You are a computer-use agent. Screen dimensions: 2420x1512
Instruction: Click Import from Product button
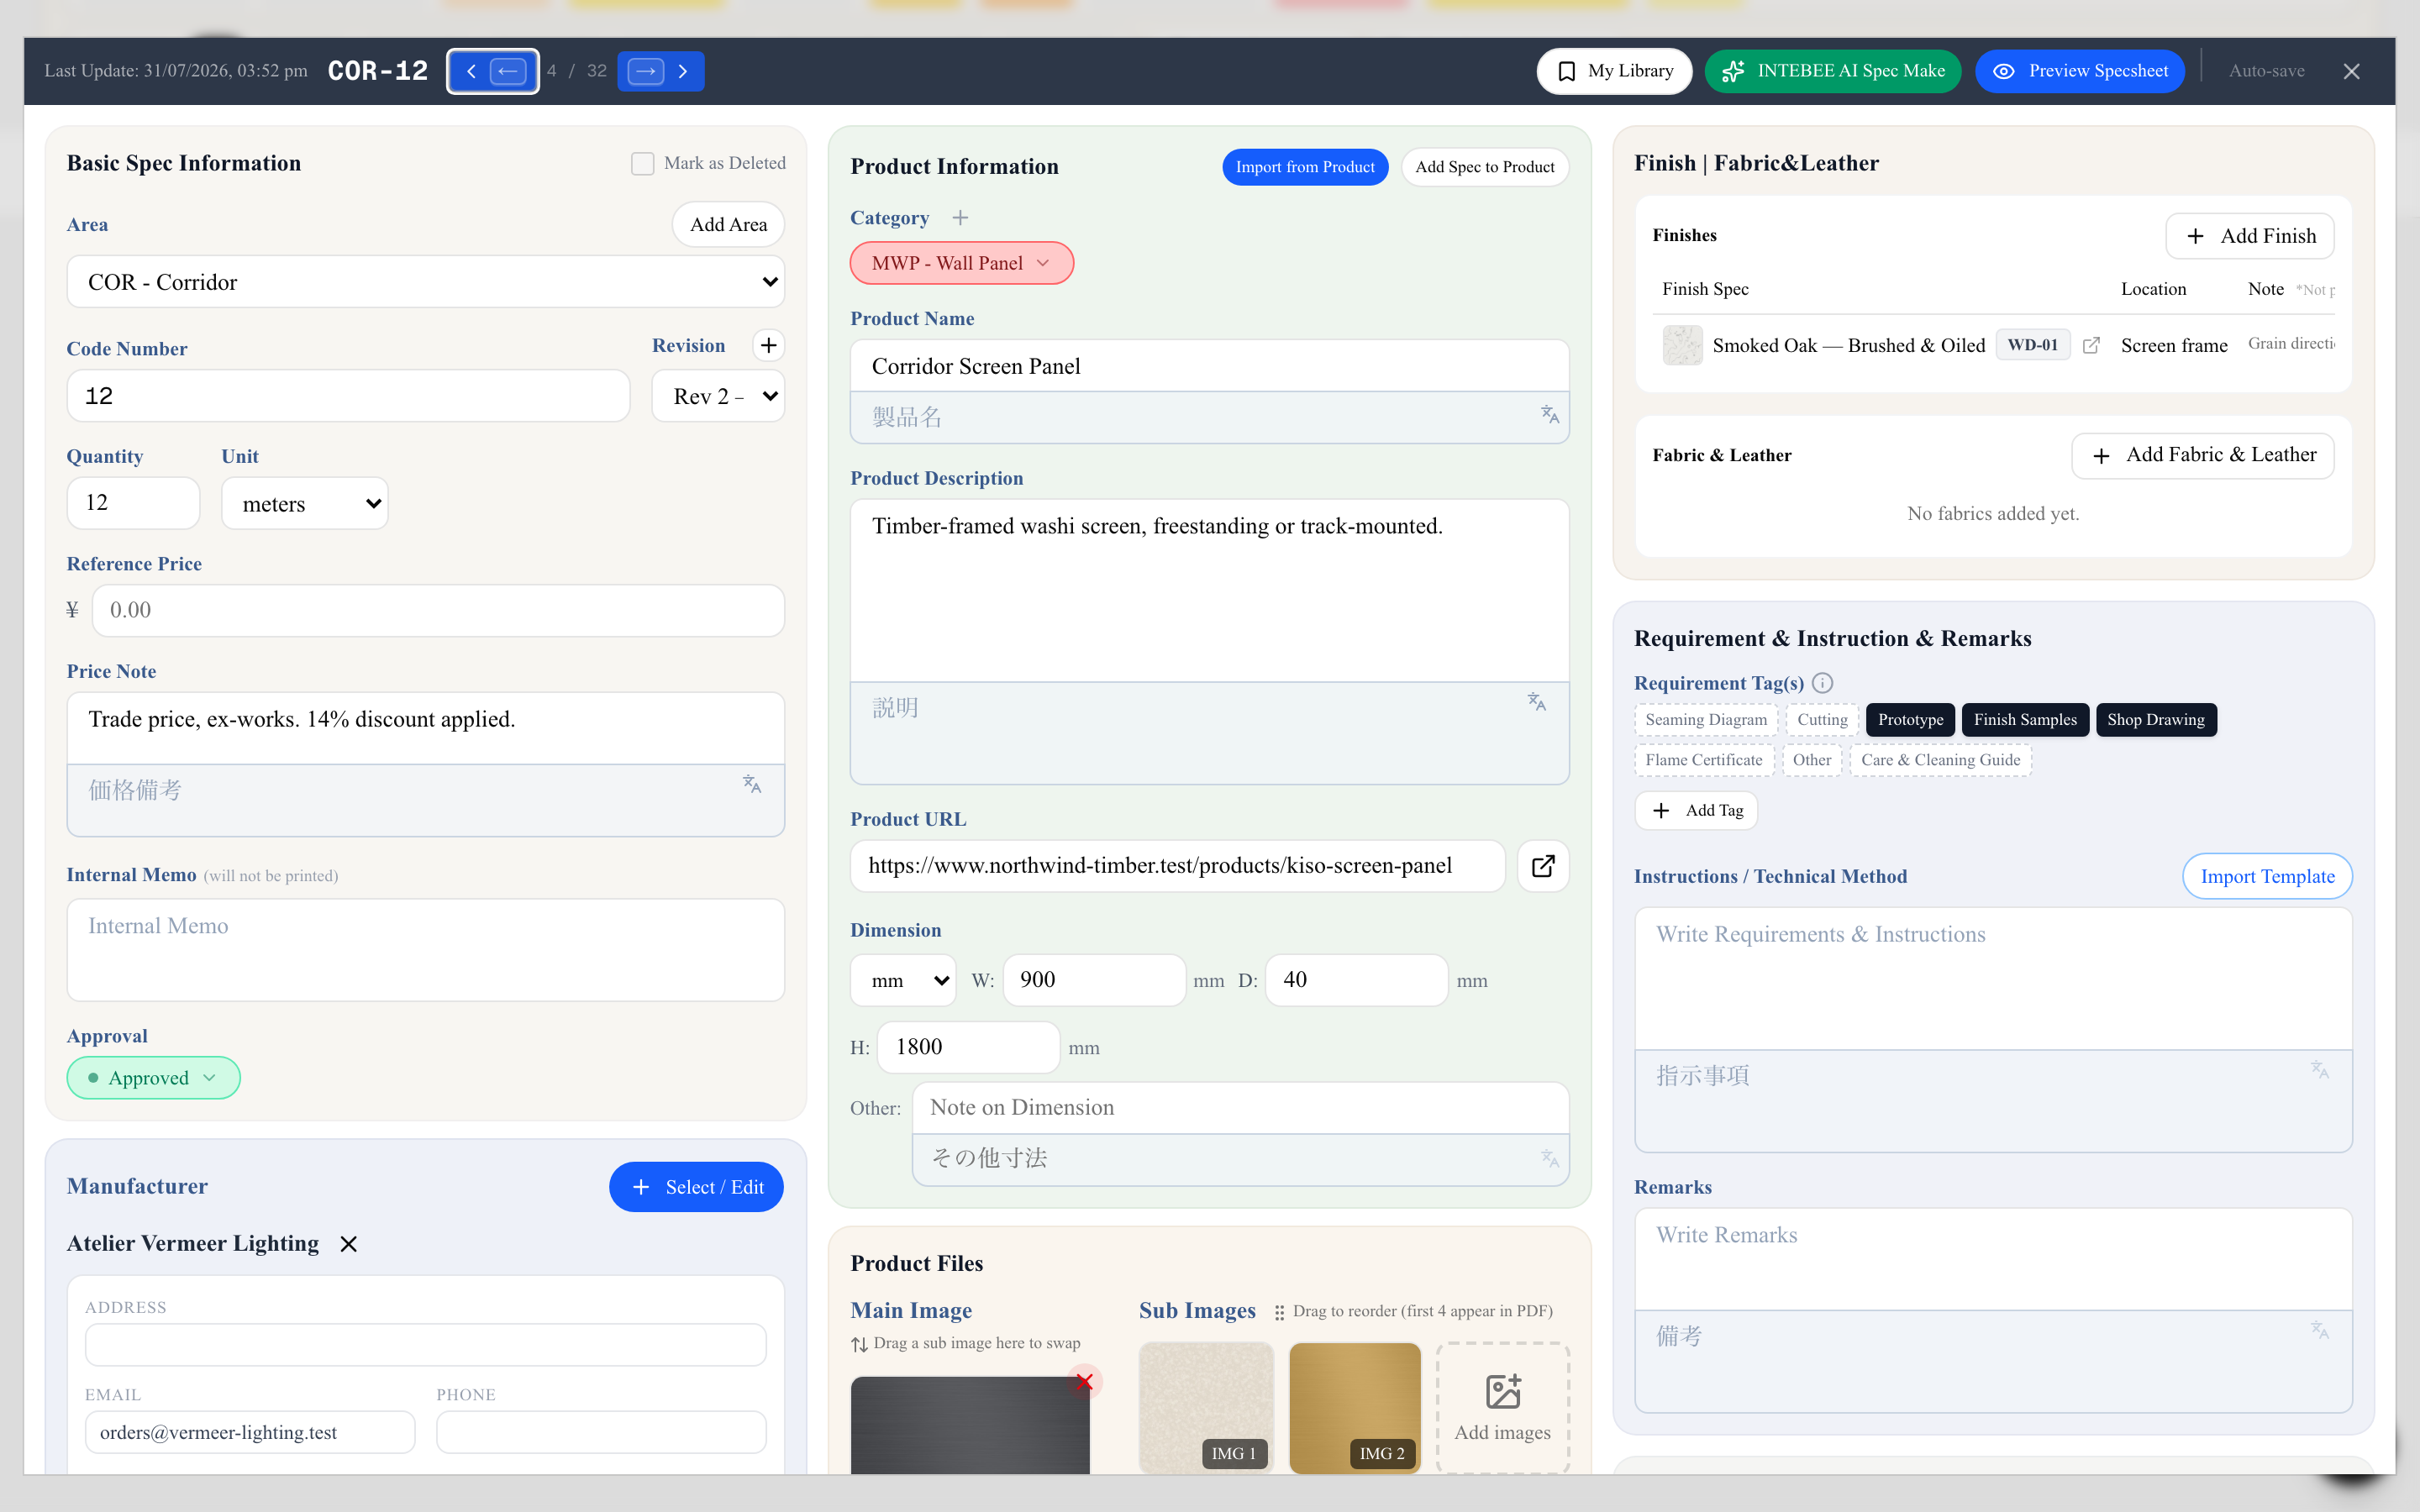click(x=1305, y=167)
